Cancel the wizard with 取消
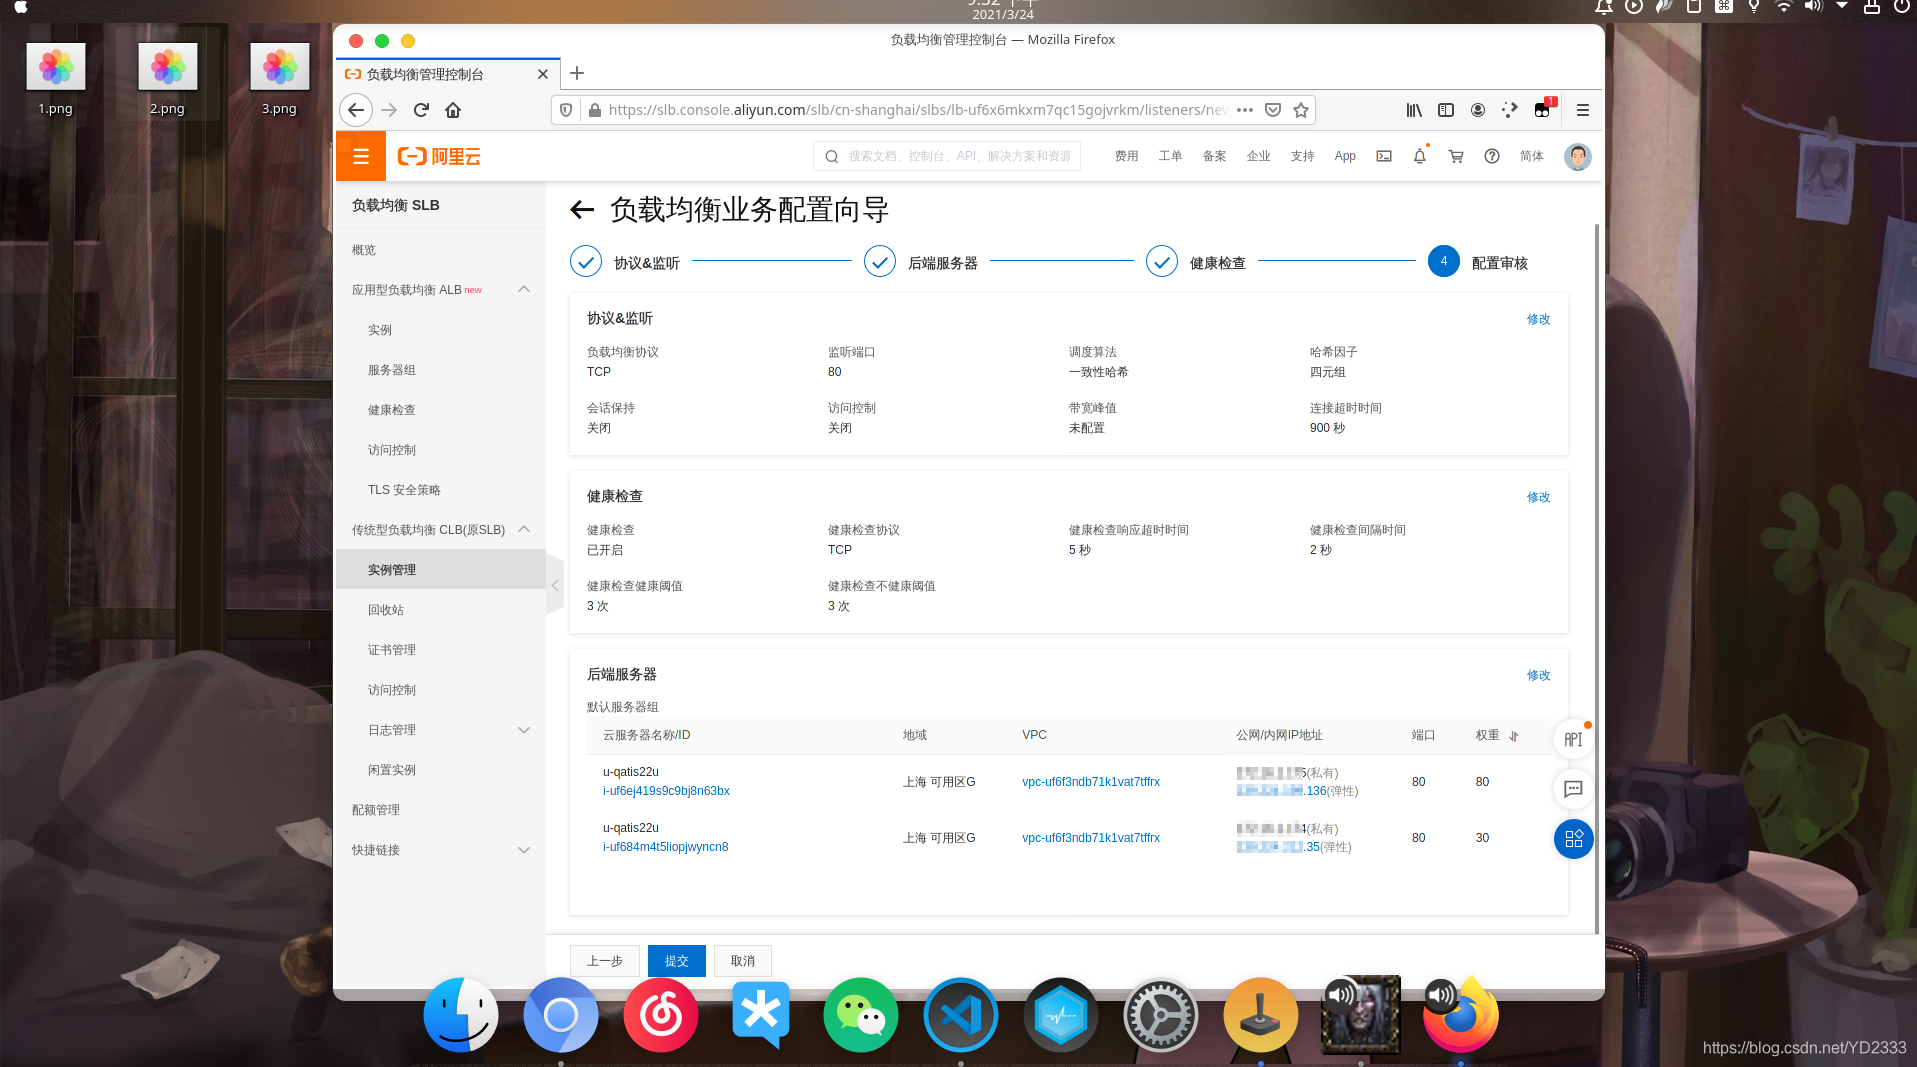Viewport: 1917px width, 1067px height. point(743,961)
